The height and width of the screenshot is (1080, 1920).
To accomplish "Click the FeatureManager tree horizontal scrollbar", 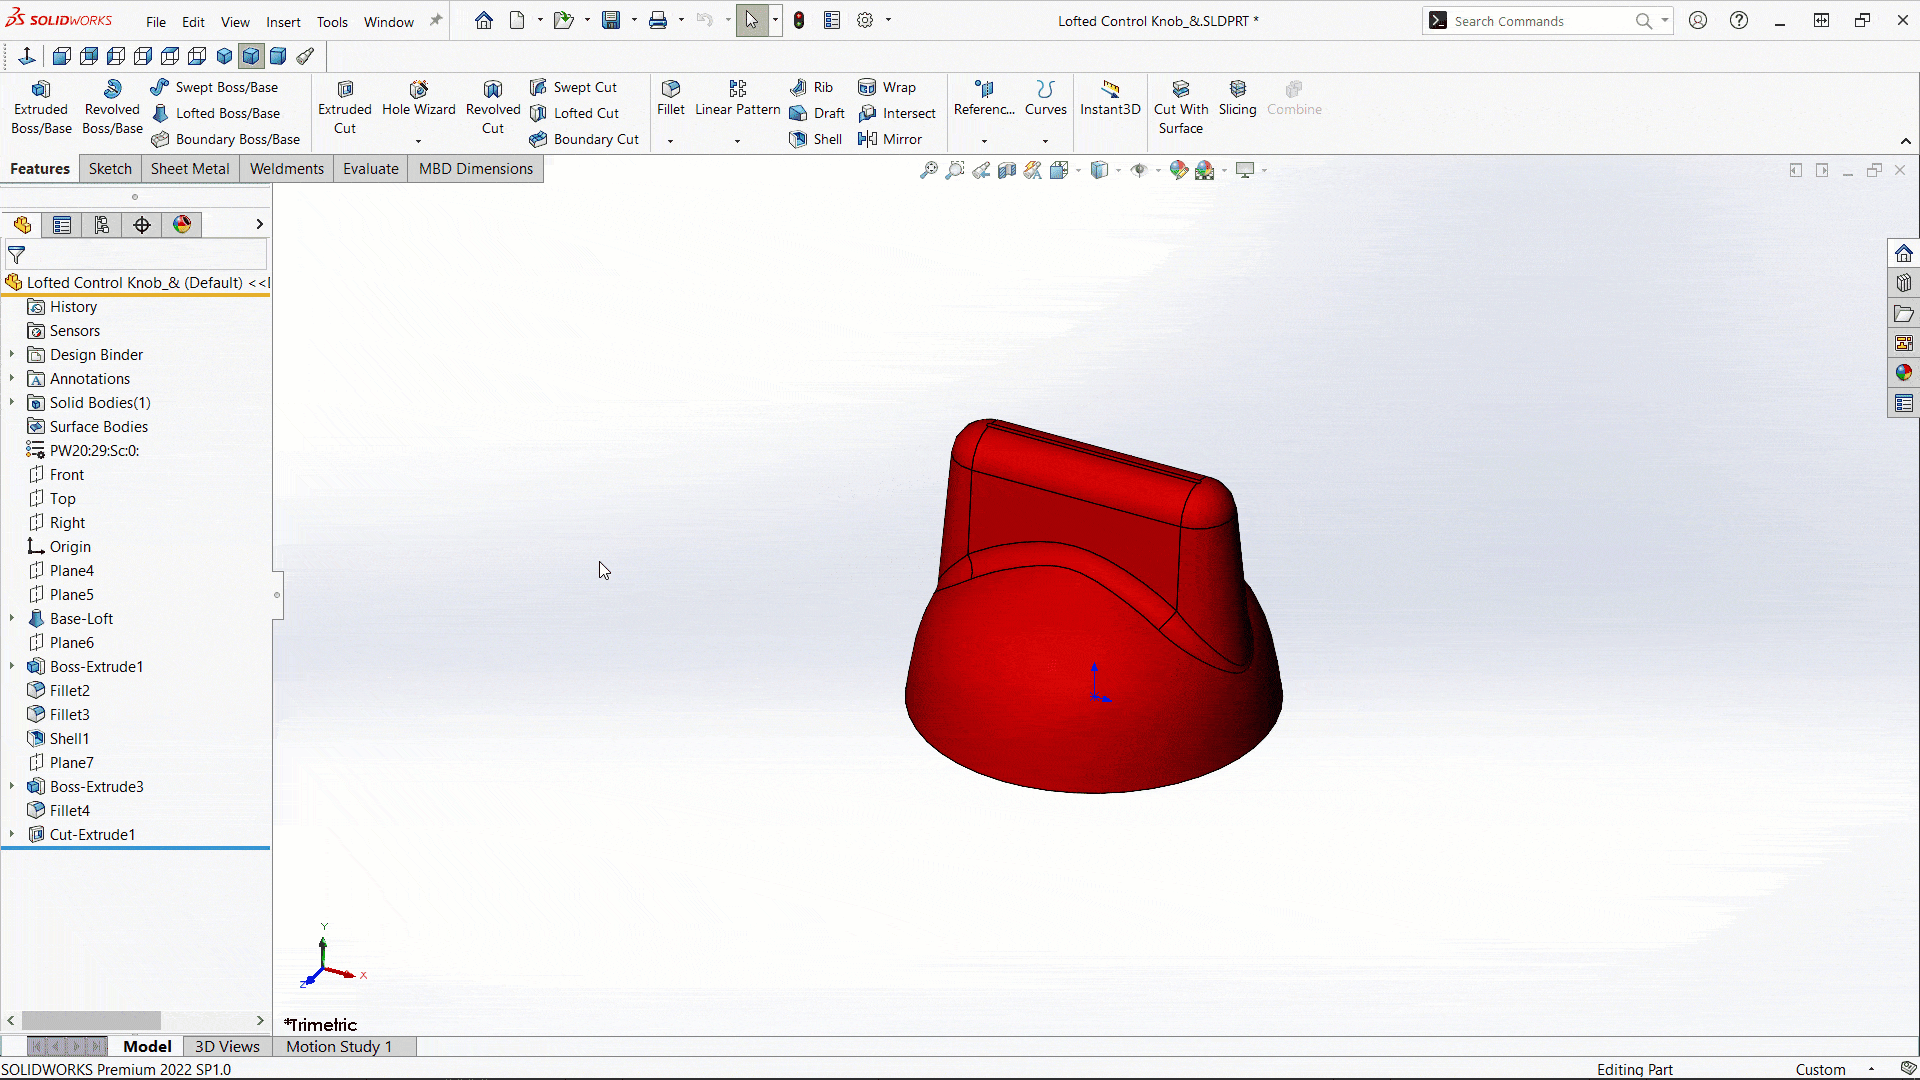I will point(91,1021).
